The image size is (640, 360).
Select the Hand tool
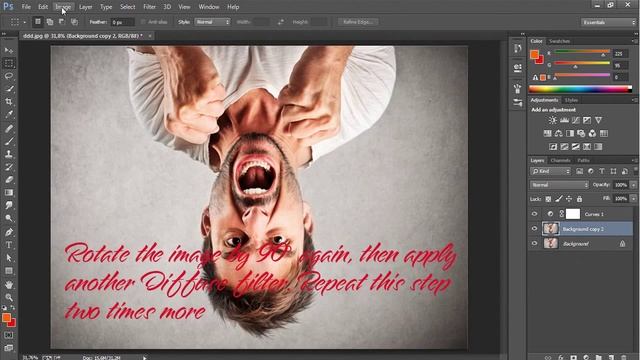[x=9, y=284]
